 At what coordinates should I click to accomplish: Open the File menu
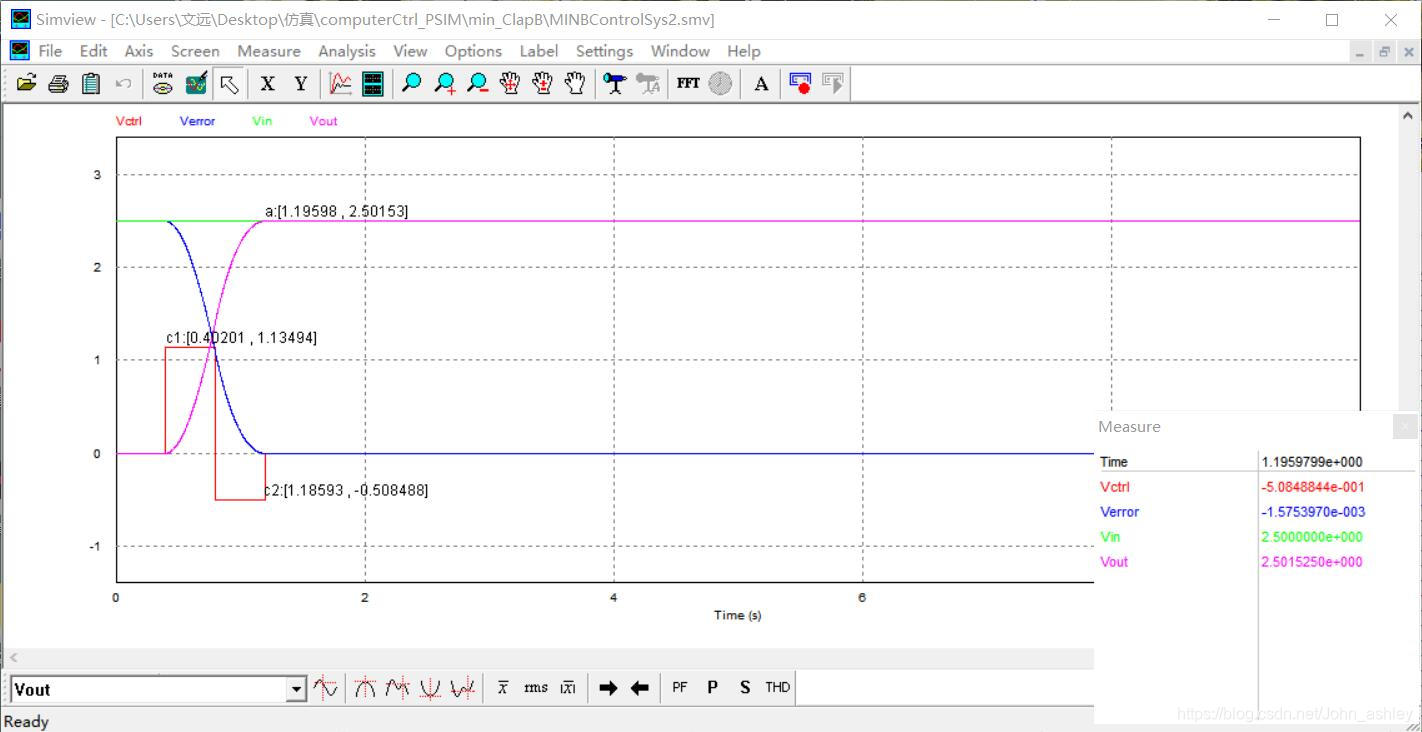click(50, 51)
